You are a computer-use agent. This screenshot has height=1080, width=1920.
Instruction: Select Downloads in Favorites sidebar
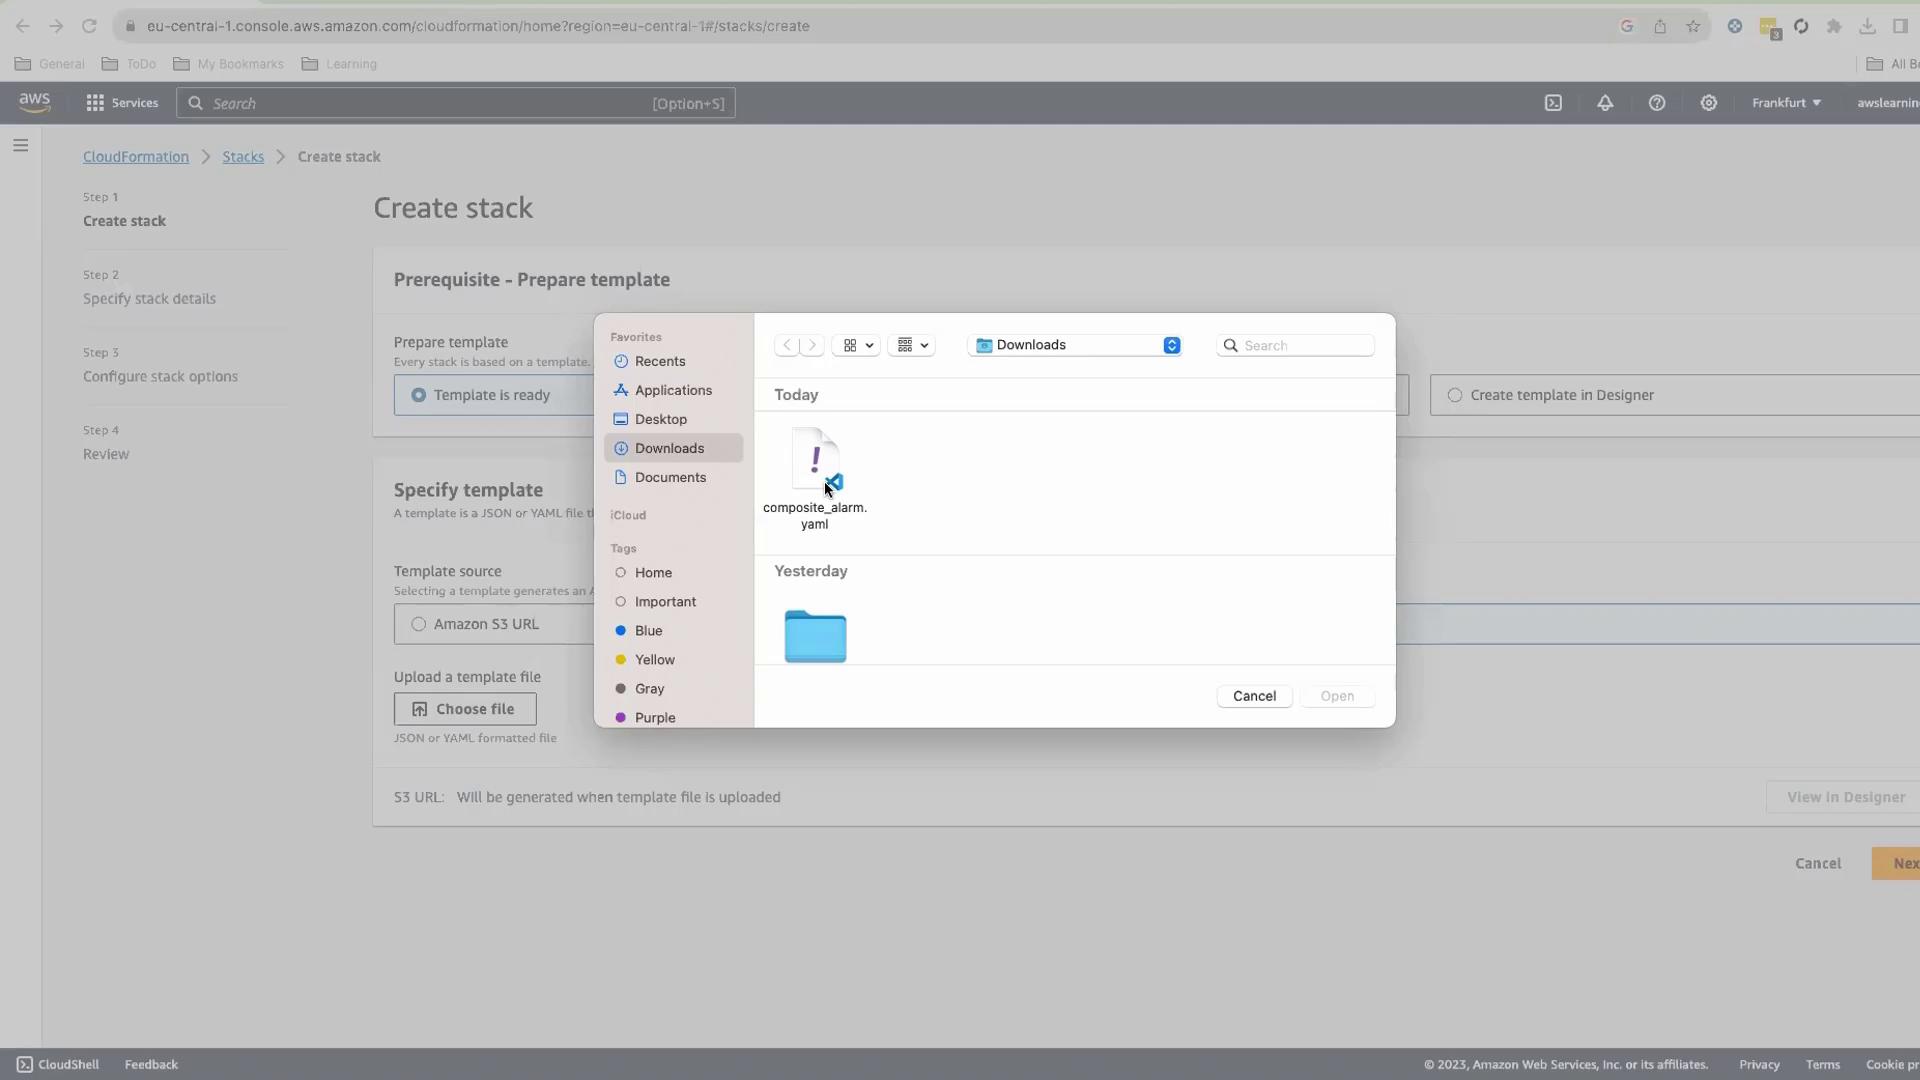click(x=673, y=448)
